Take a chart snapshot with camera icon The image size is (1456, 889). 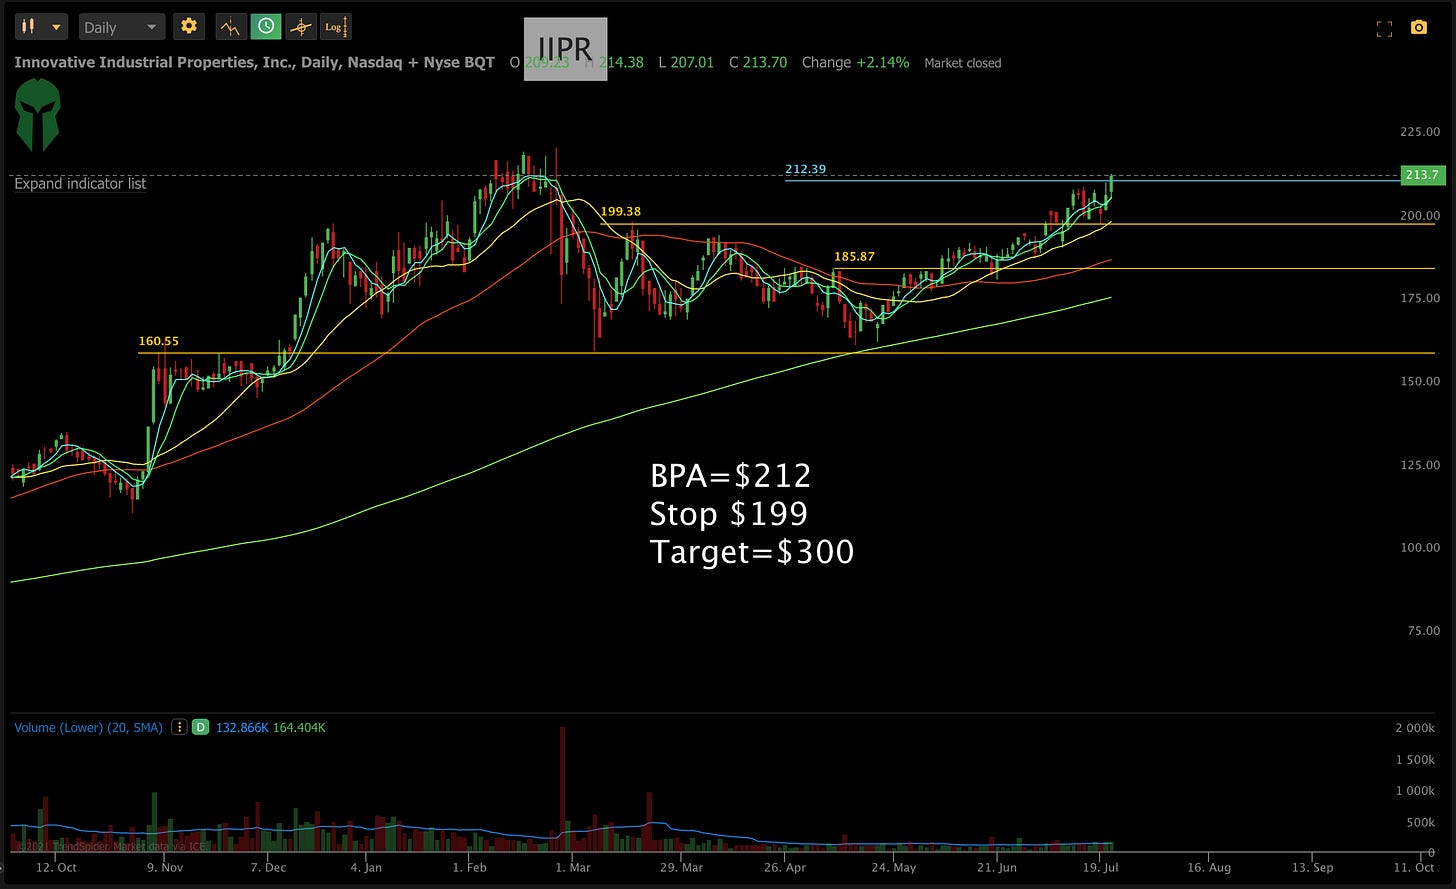pos(1419,28)
